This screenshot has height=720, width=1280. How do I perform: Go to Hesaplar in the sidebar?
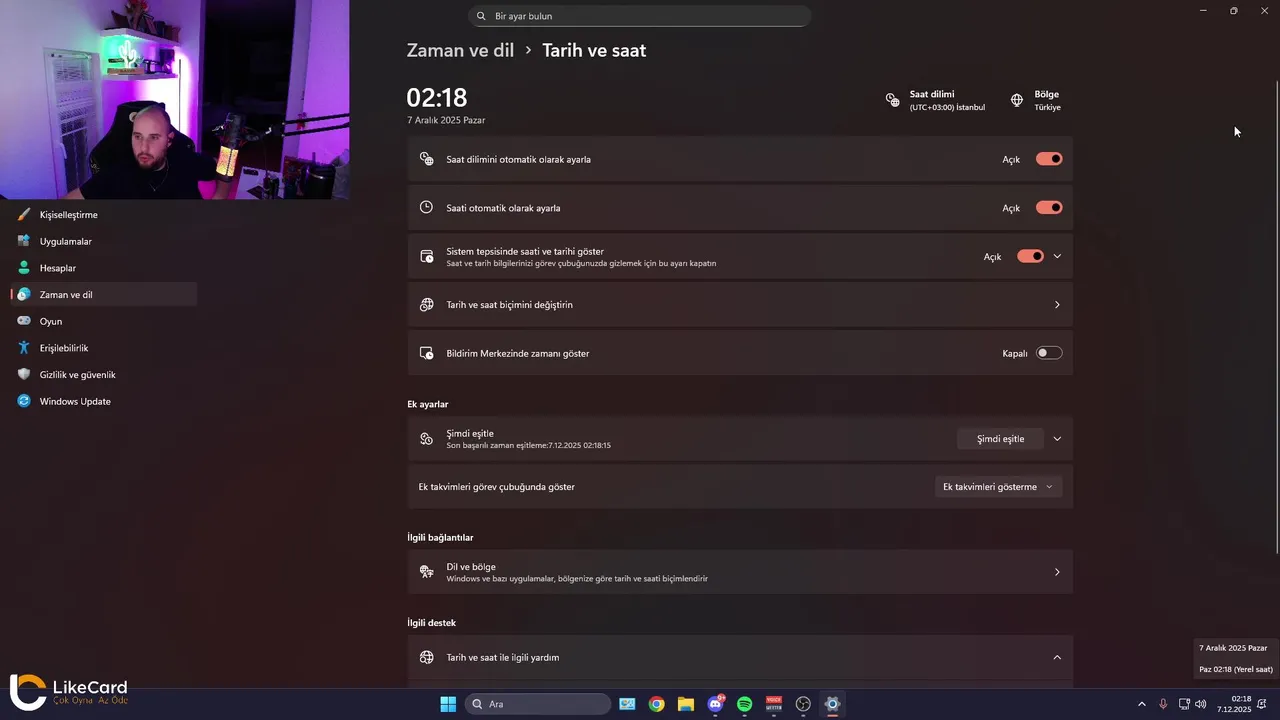point(104,268)
